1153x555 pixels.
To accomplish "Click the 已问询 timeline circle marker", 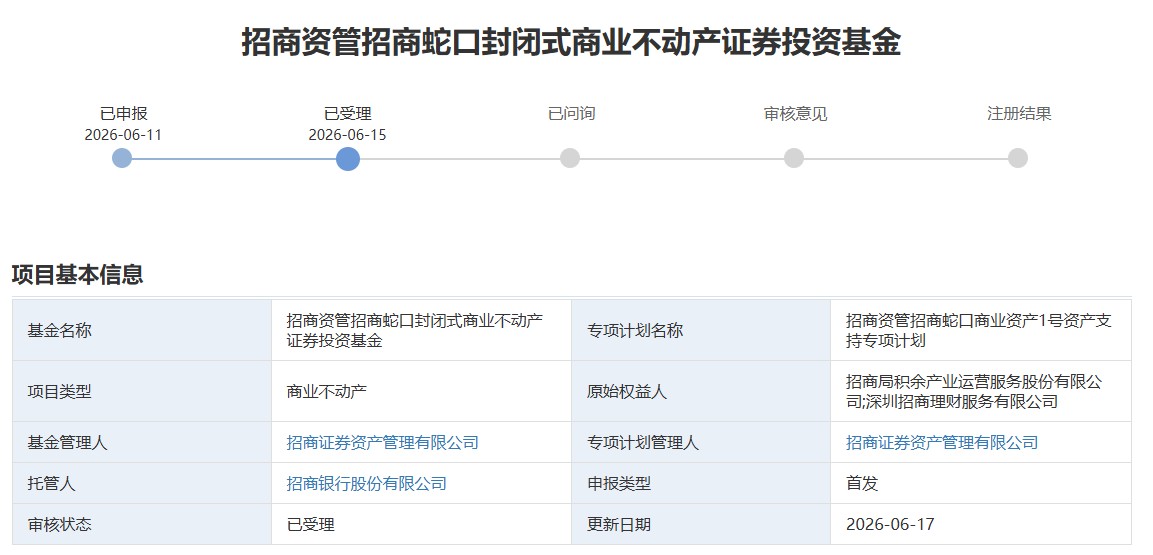I will point(570,158).
